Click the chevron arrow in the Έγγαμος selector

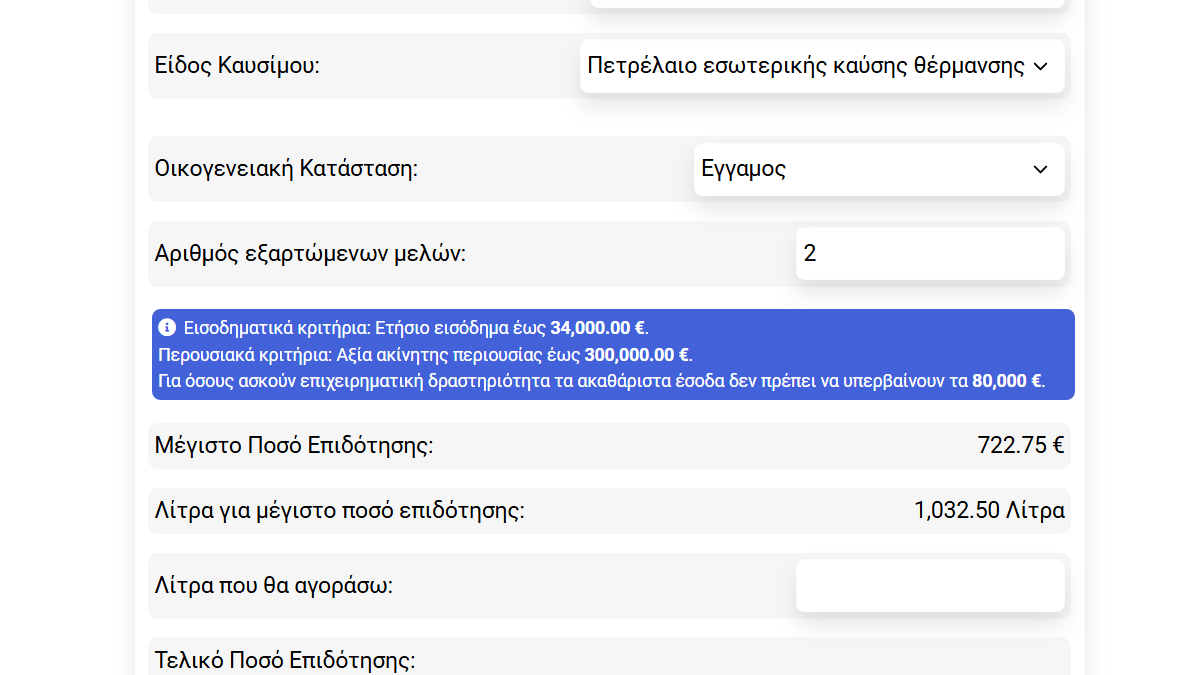click(x=1040, y=170)
